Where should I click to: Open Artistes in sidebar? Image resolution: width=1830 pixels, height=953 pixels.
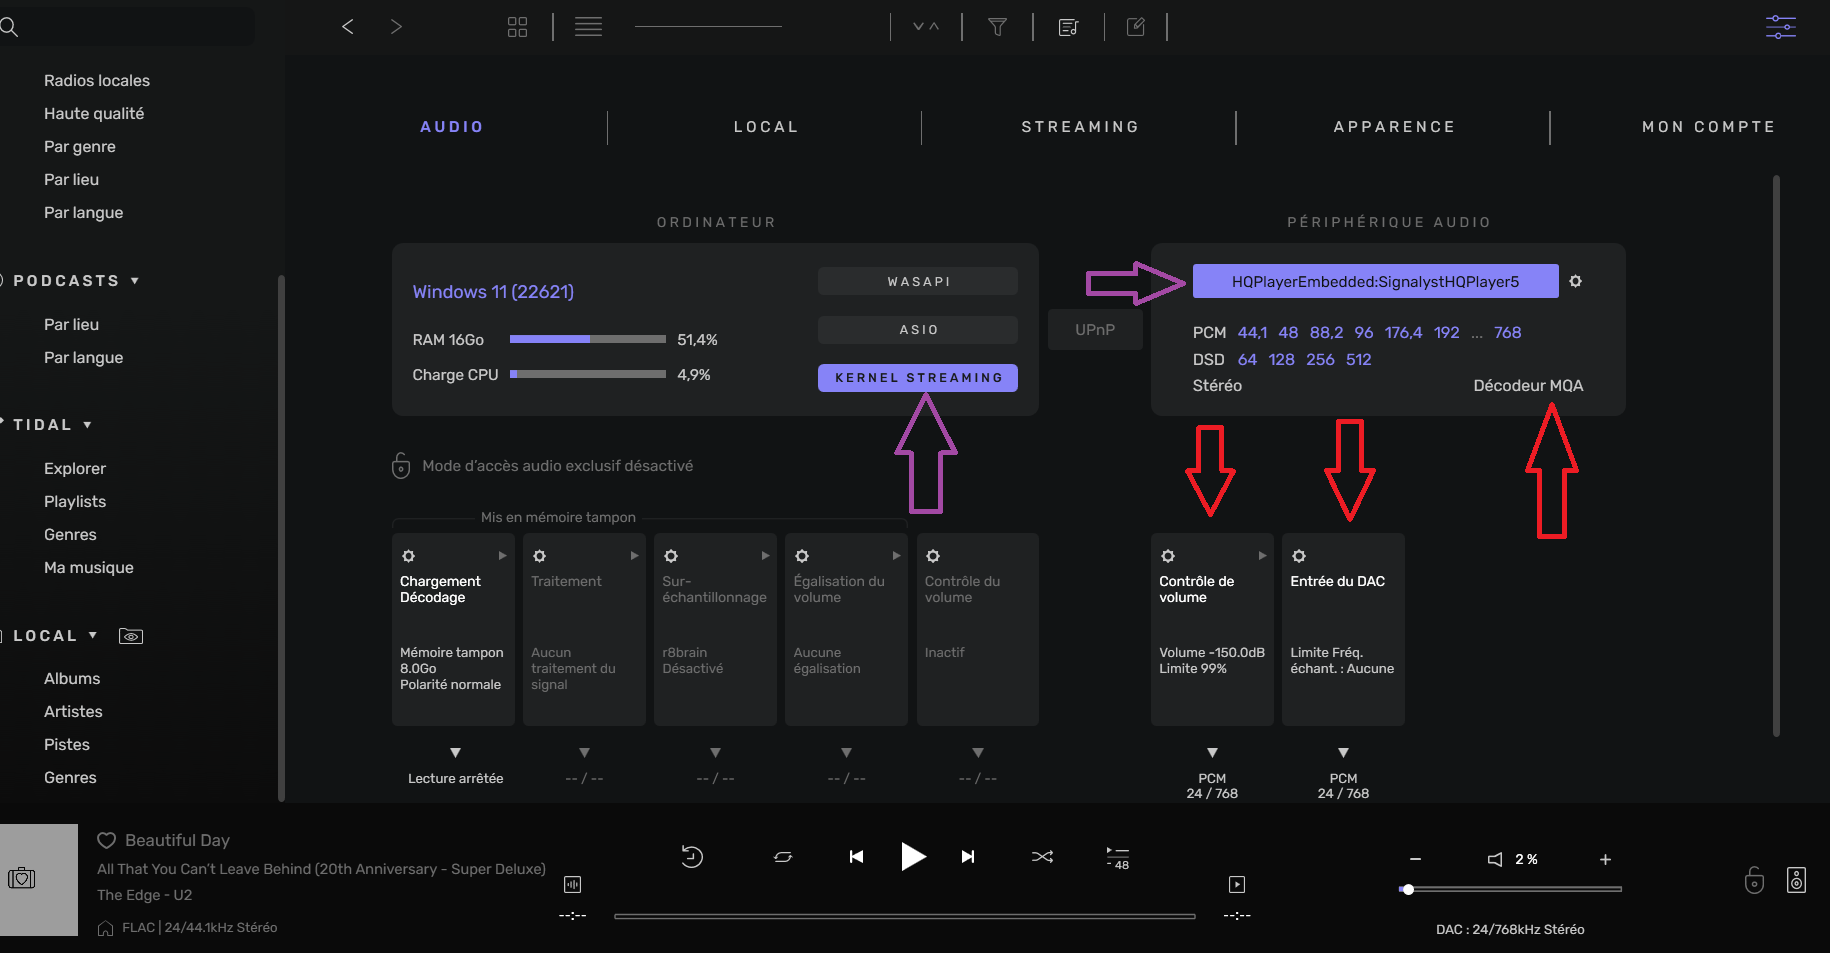73,711
